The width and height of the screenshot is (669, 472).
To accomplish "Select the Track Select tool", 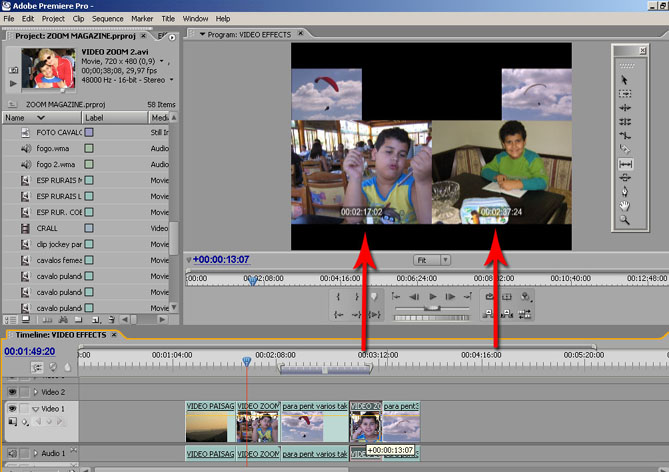I will [625, 93].
